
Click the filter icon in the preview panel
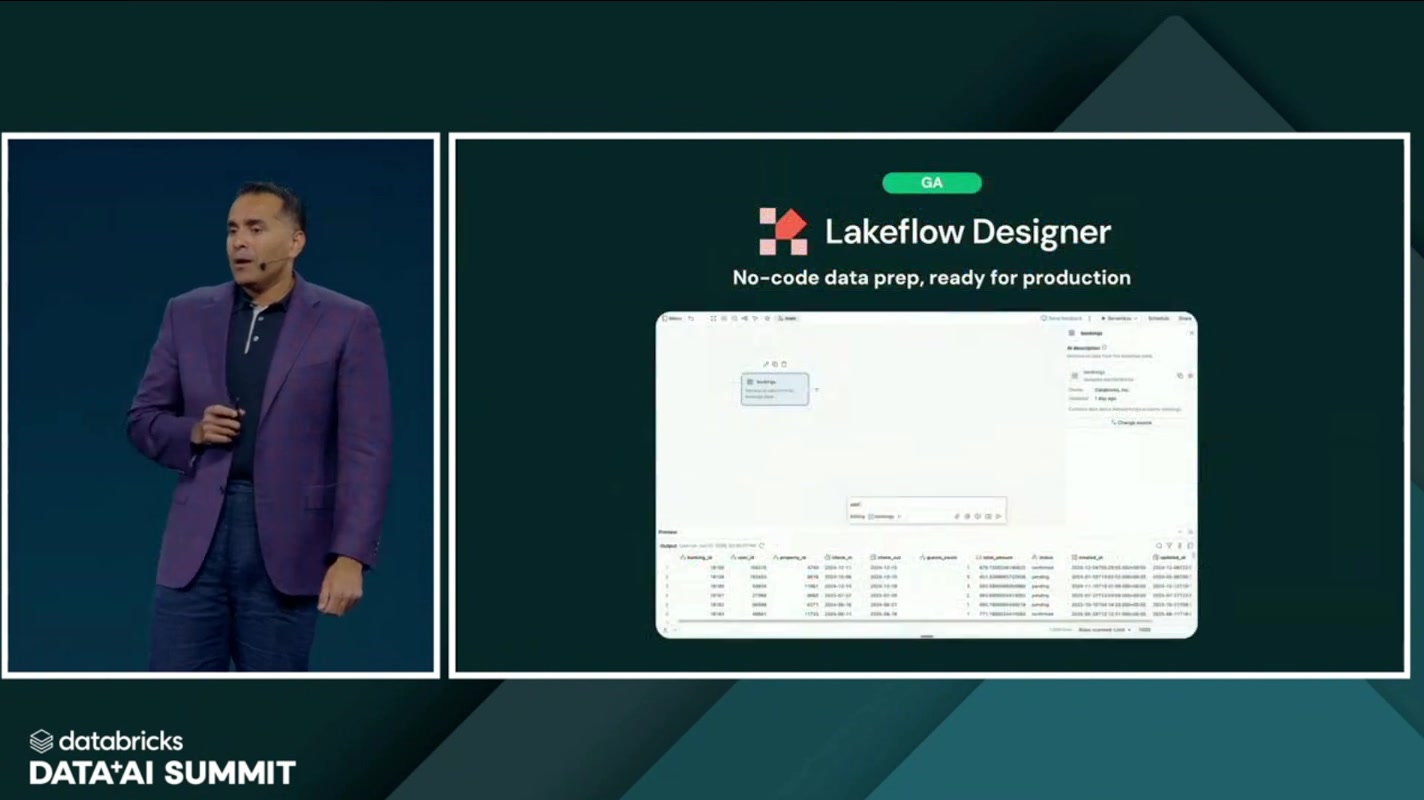point(1169,546)
